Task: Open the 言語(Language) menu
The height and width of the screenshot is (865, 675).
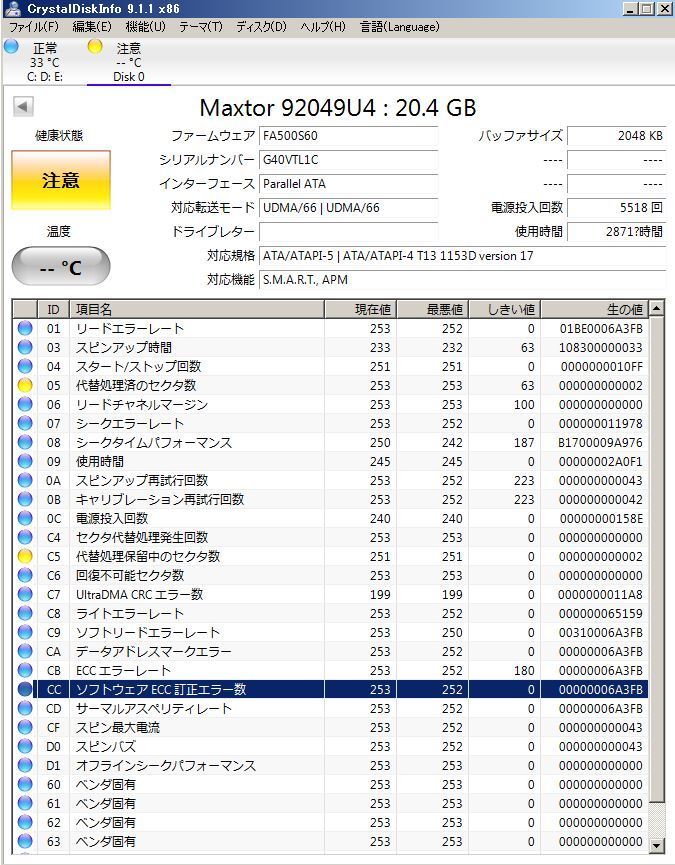Action: 400,26
